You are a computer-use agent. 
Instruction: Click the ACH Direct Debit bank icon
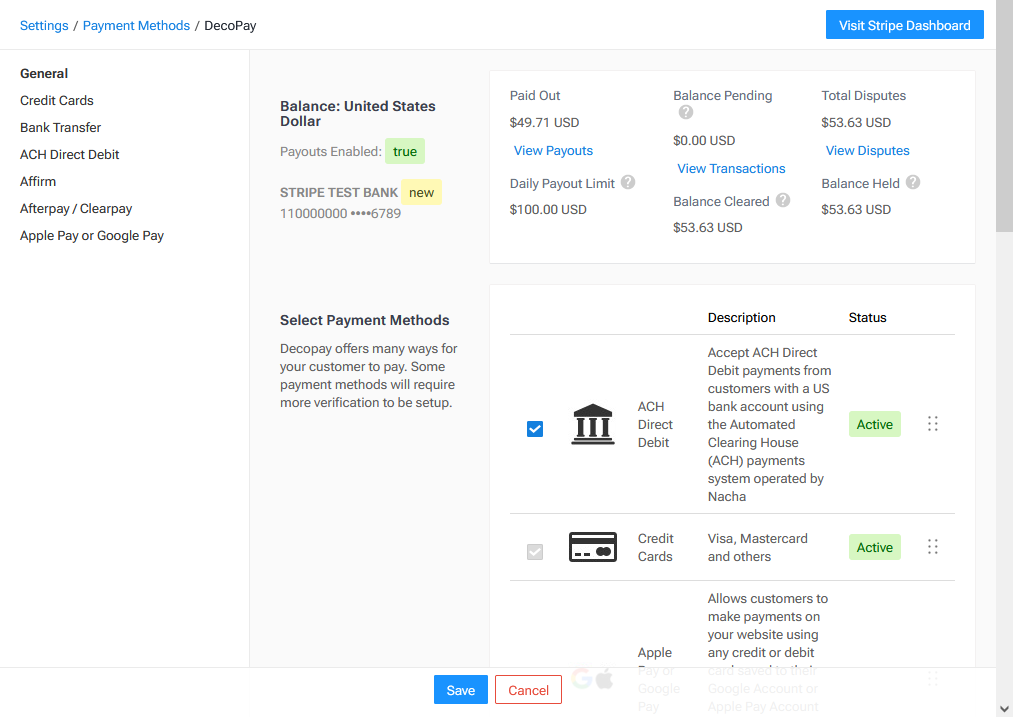tap(593, 425)
